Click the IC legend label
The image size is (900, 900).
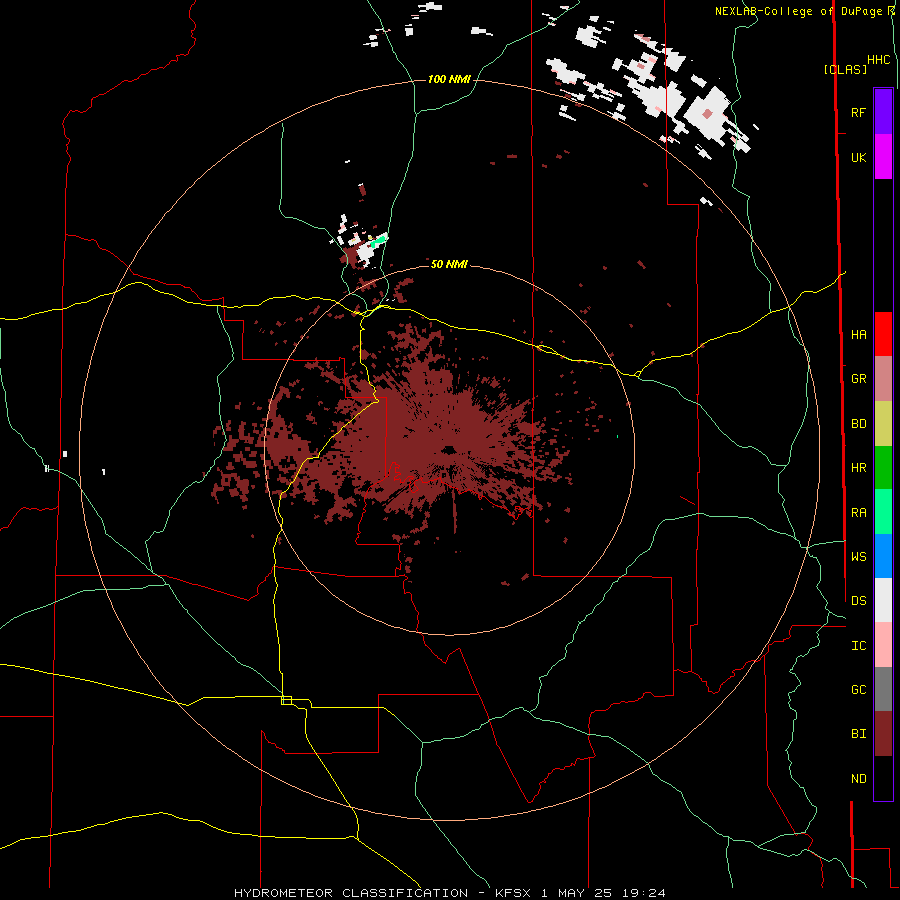coord(858,646)
